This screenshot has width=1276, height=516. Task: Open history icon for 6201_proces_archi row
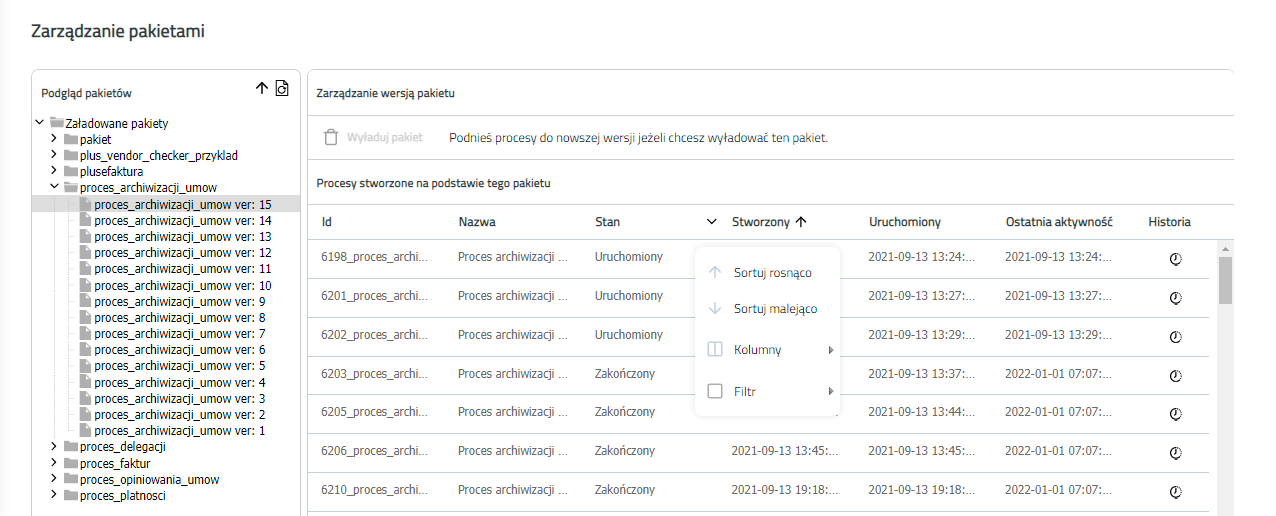coord(1176,297)
